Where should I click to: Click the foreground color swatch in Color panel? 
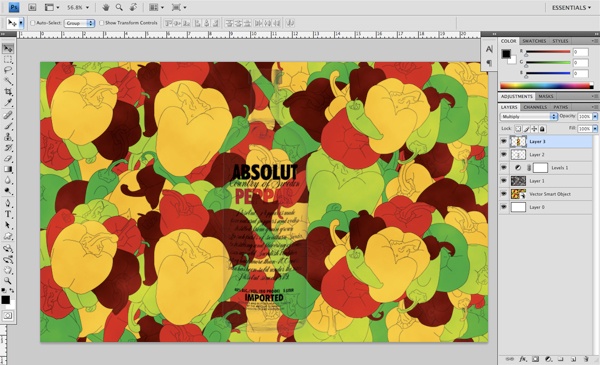tap(506, 54)
